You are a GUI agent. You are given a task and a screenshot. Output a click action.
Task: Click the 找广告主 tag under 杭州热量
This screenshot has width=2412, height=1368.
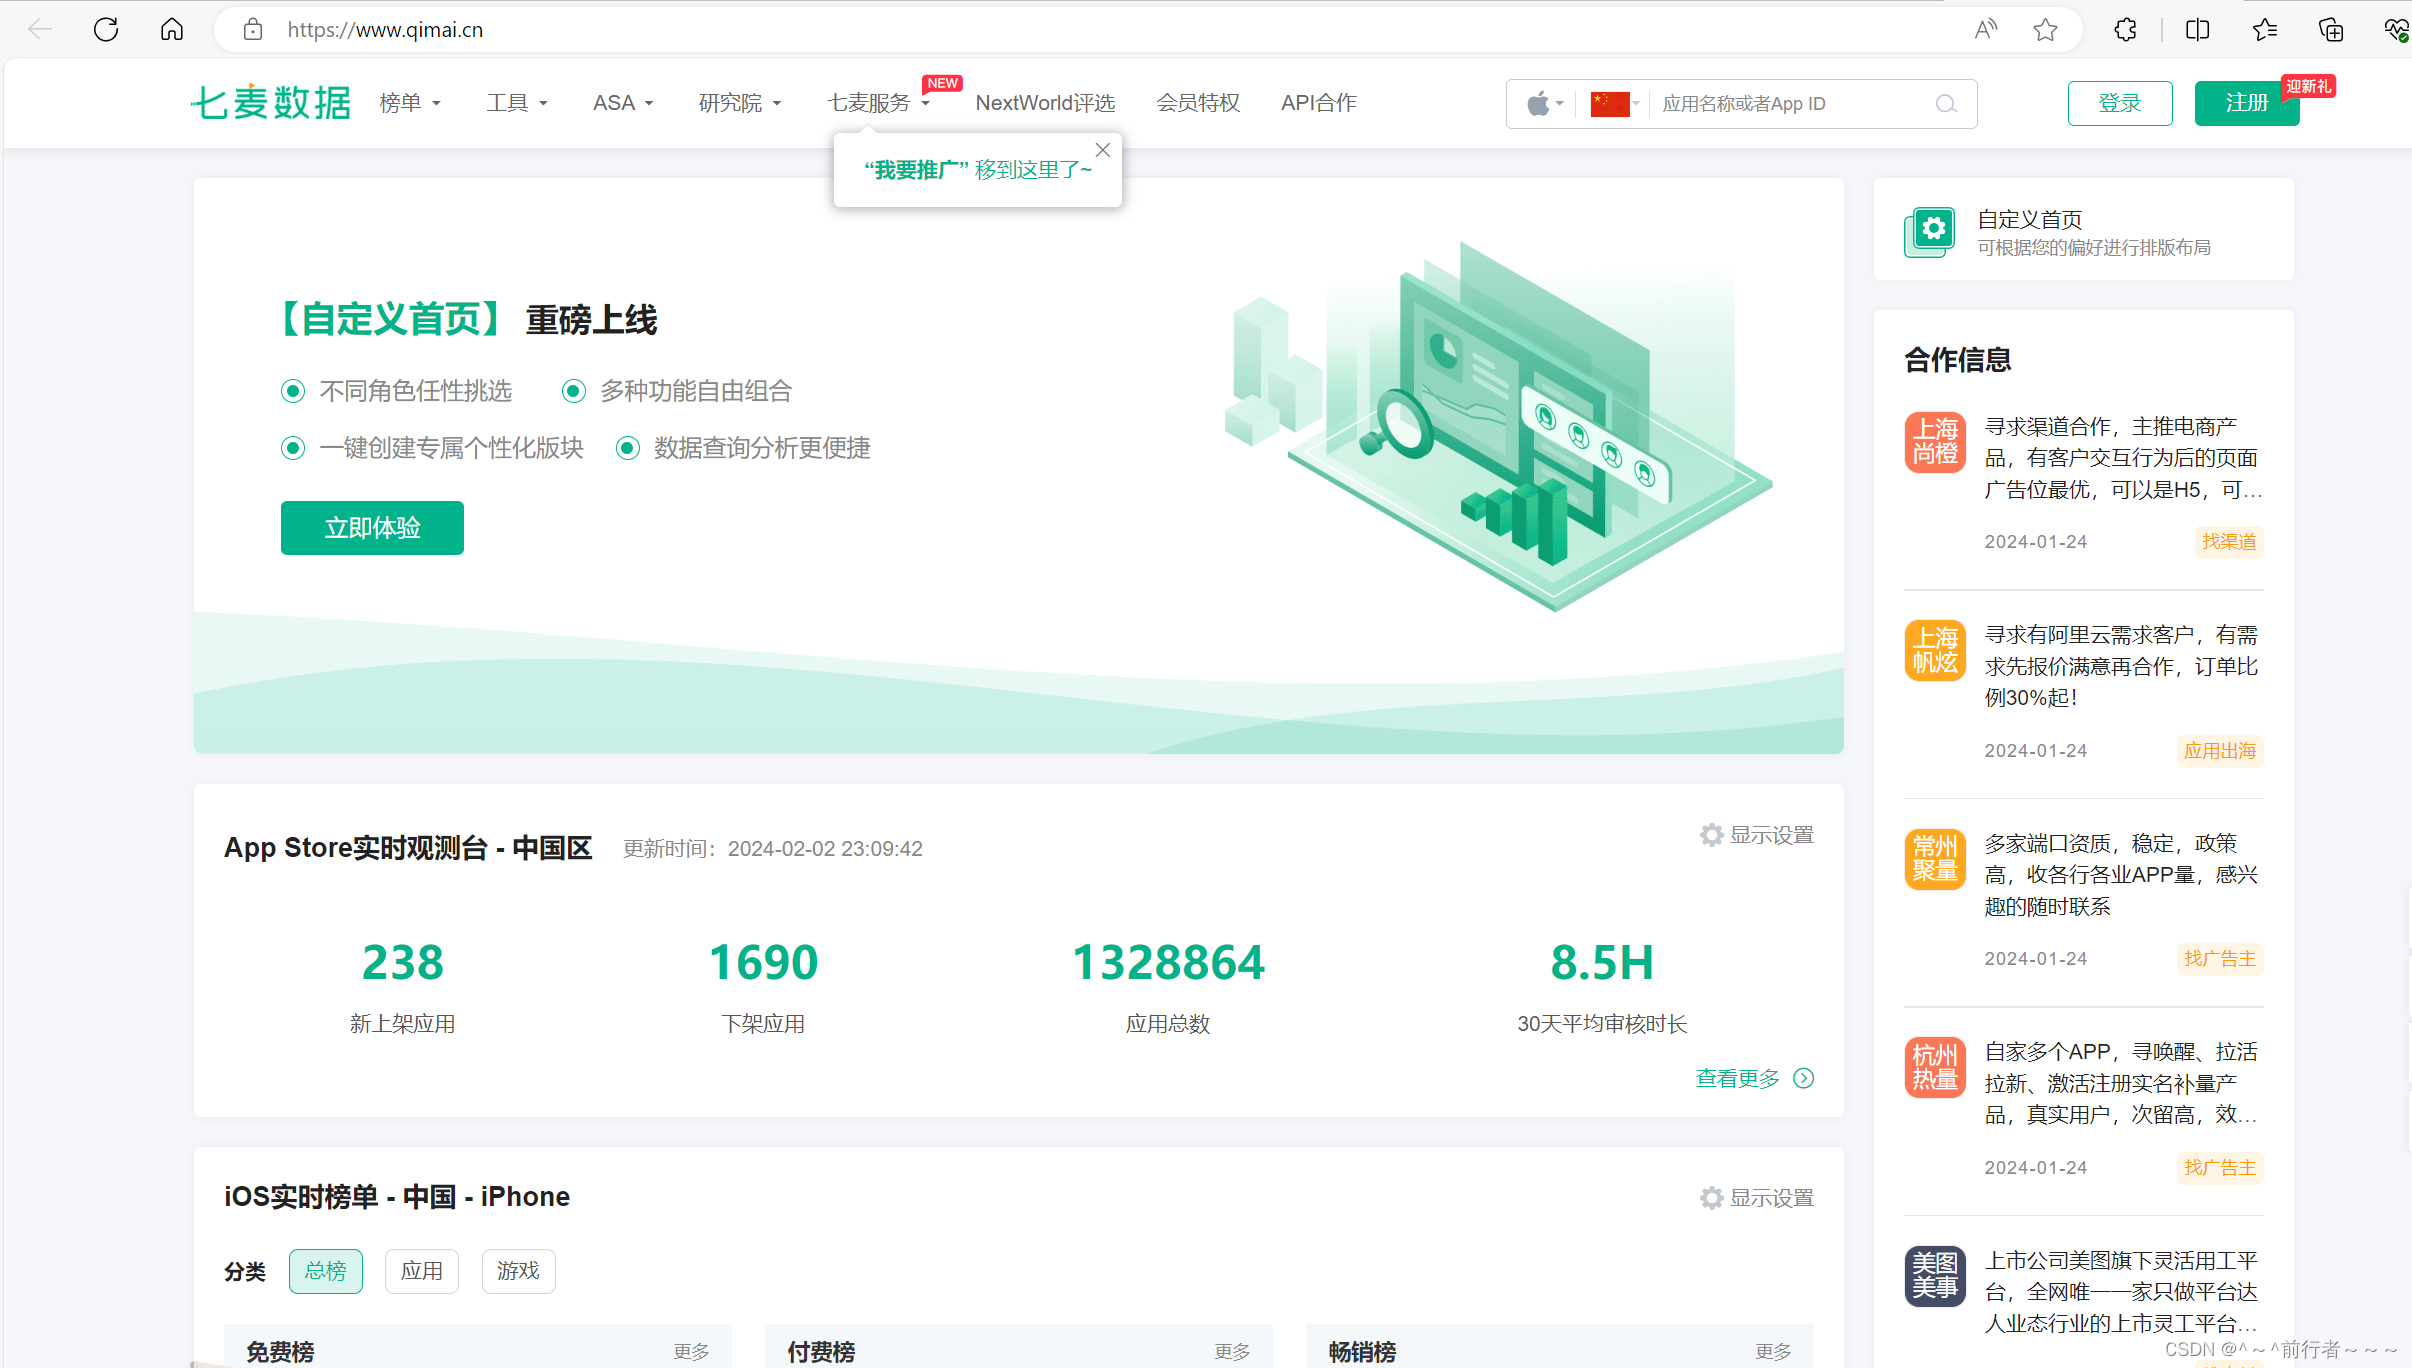[x=2220, y=1168]
